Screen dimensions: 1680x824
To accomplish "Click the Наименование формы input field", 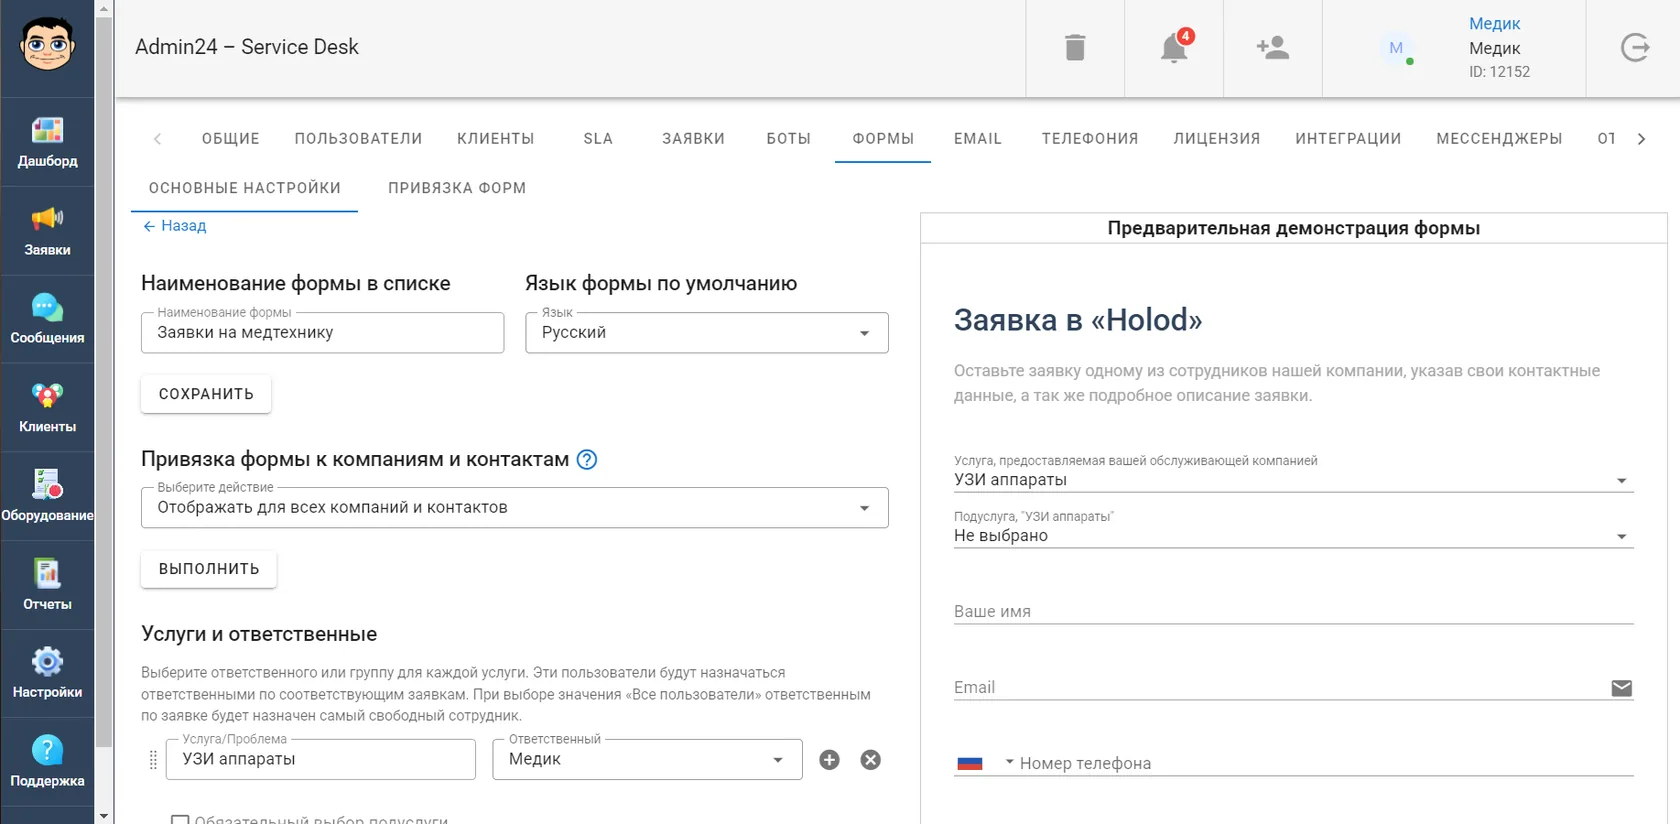I will [x=322, y=333].
